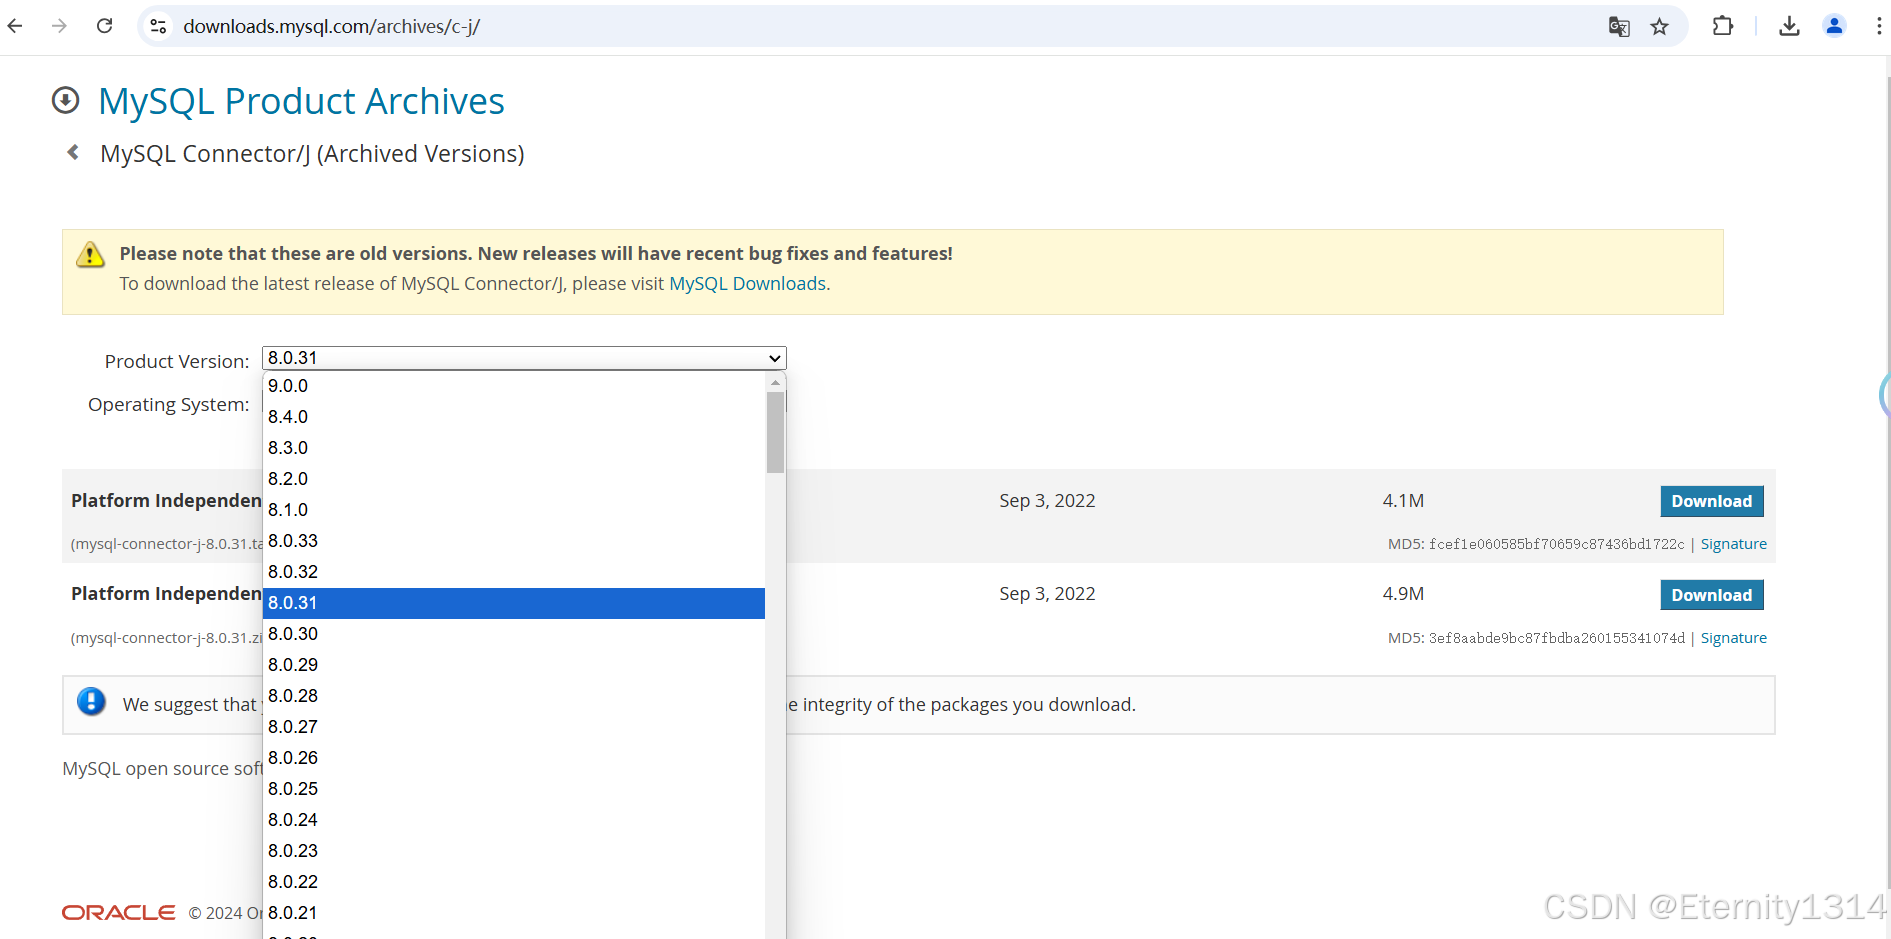1891x939 pixels.
Task: Pick version 8.0.22 in dropdown
Action: (514, 882)
